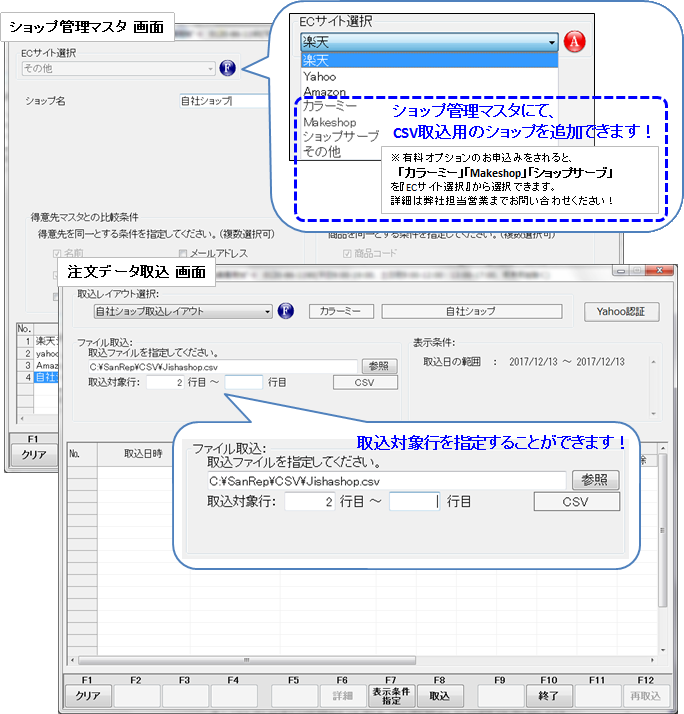This screenshot has height=714, width=684.
Task: Open the 自社ショップ取込レイアウト dropdown
Action: click(183, 311)
